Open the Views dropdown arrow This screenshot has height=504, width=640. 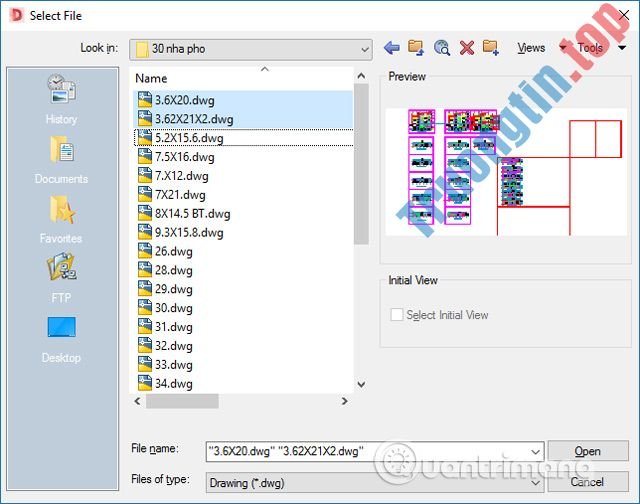pos(563,48)
